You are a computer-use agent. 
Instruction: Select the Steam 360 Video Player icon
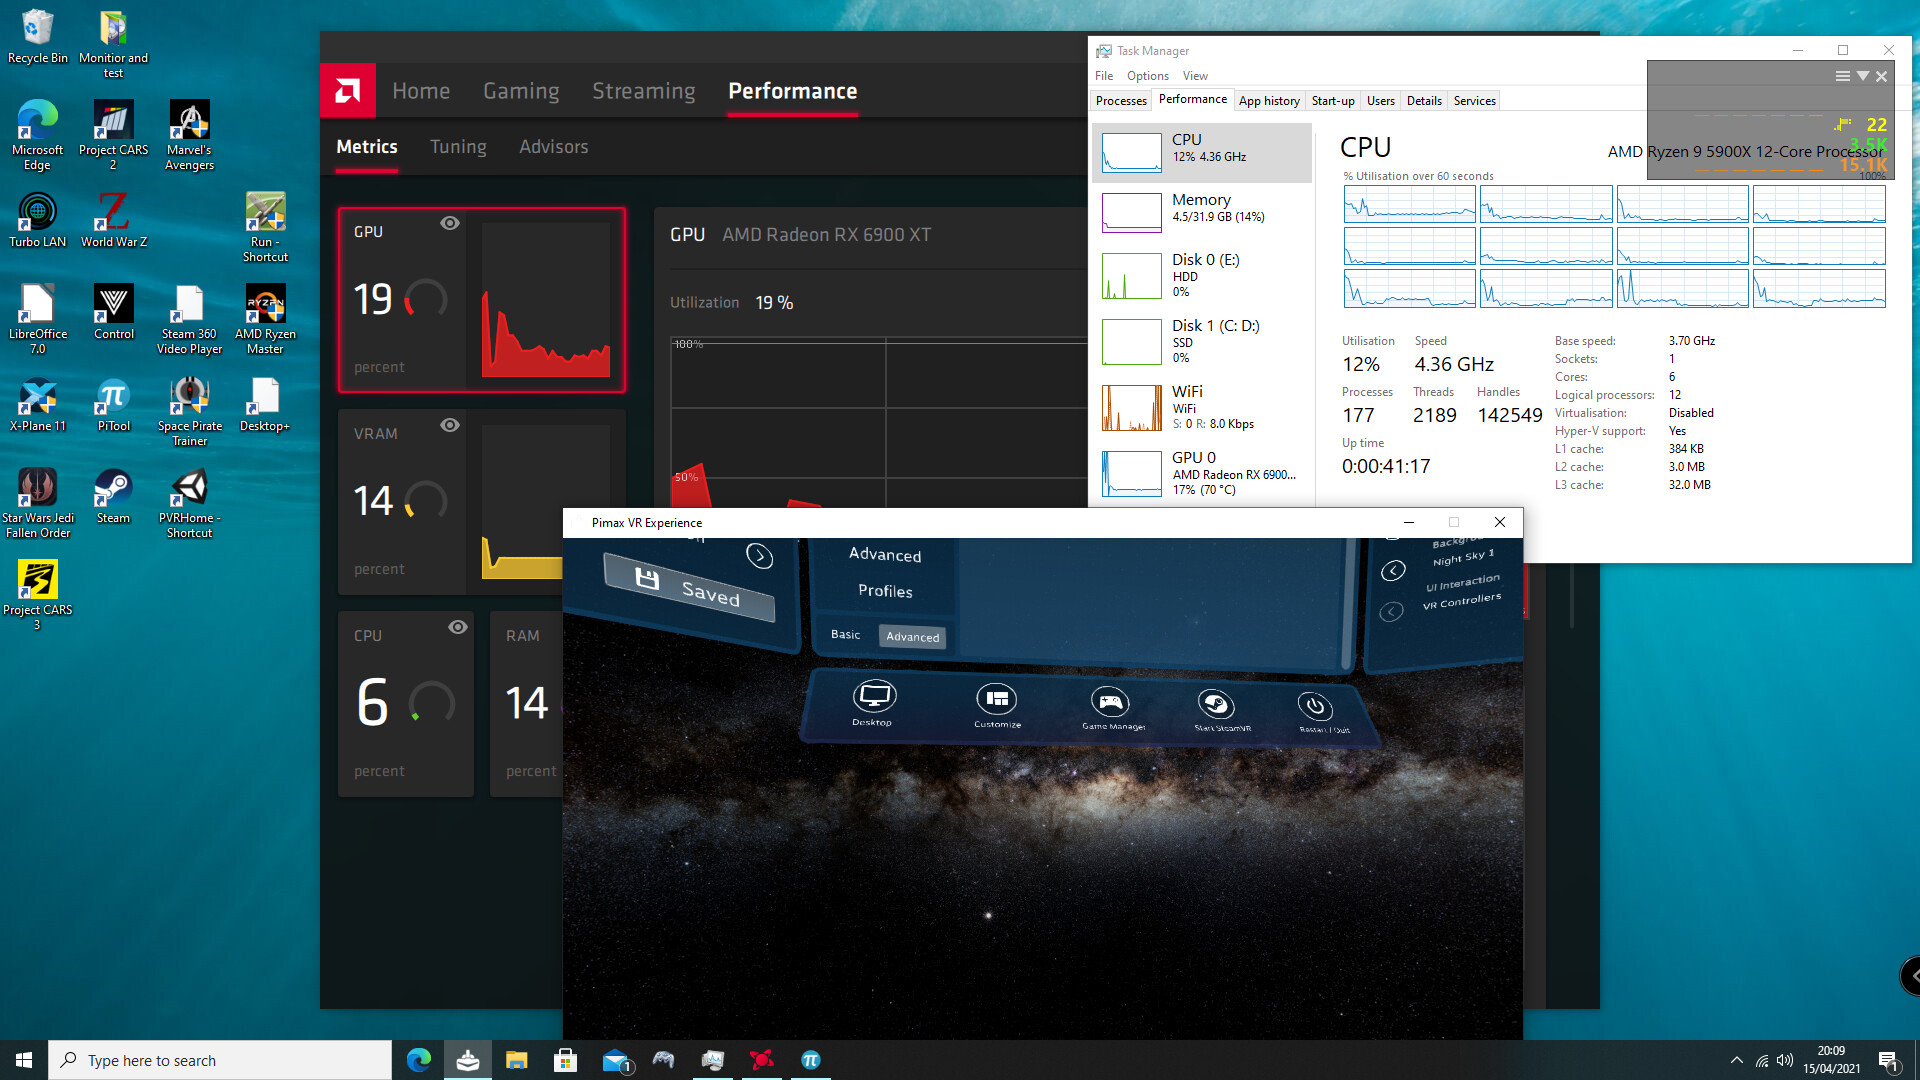pos(189,320)
